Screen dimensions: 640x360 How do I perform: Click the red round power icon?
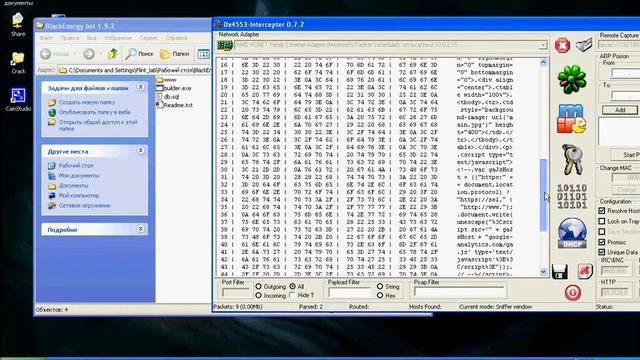point(573,293)
